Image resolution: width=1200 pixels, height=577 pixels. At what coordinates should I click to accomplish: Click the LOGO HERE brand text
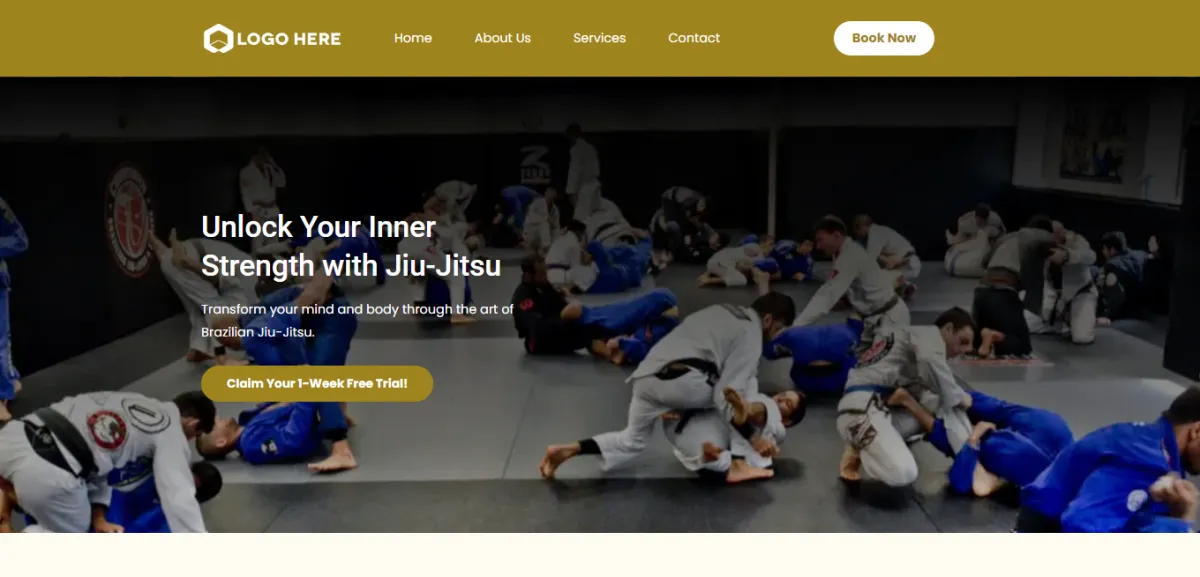(289, 39)
